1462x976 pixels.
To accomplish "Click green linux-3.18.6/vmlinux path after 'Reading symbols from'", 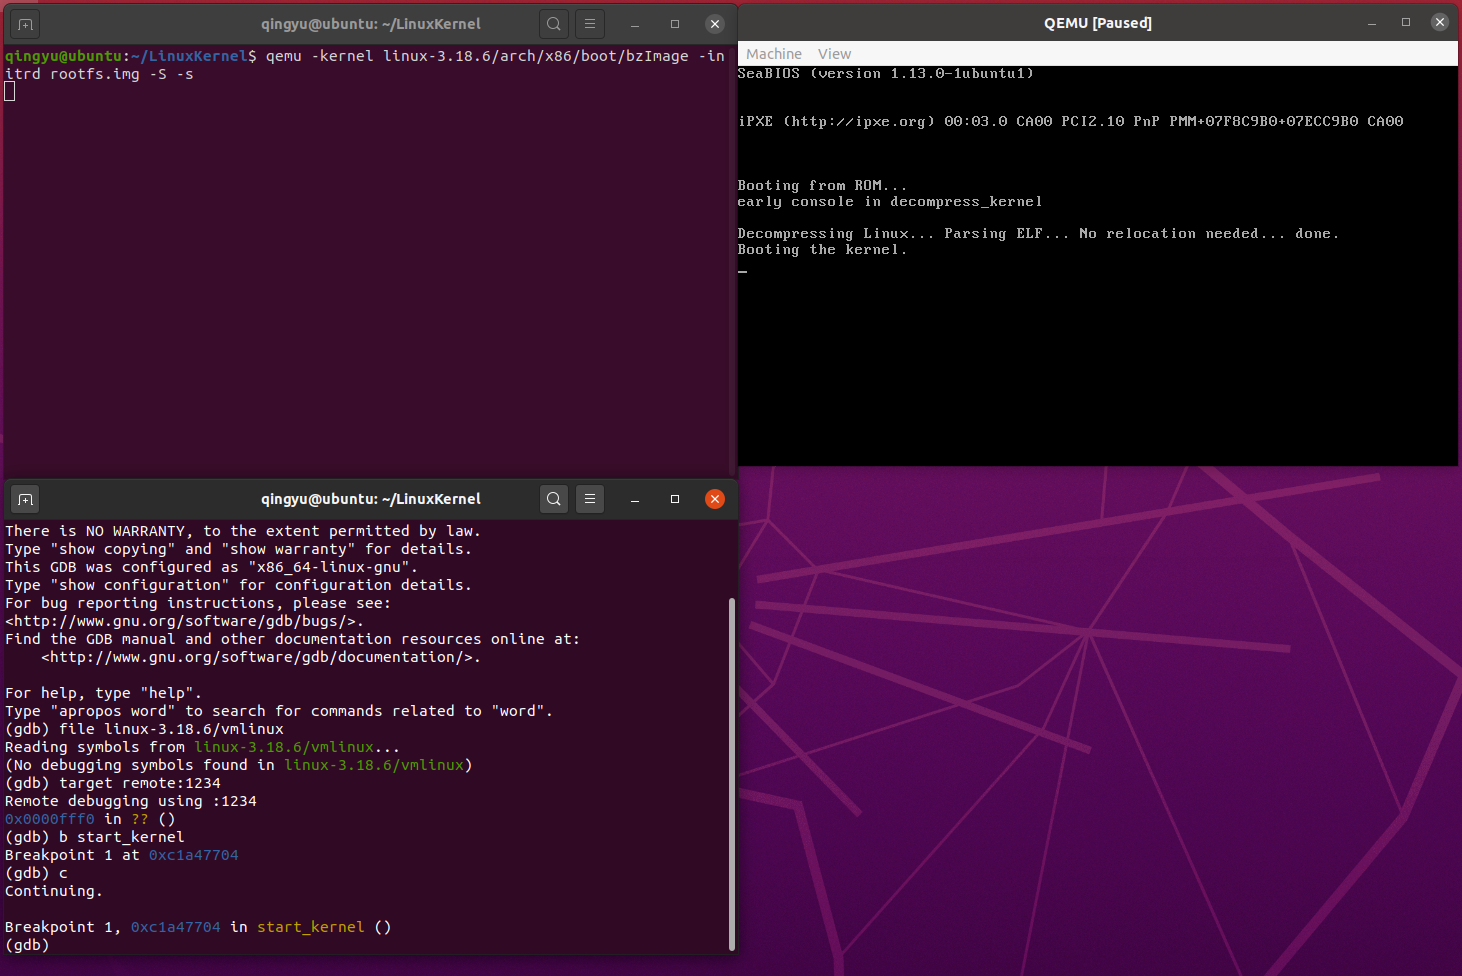I will (x=284, y=747).
